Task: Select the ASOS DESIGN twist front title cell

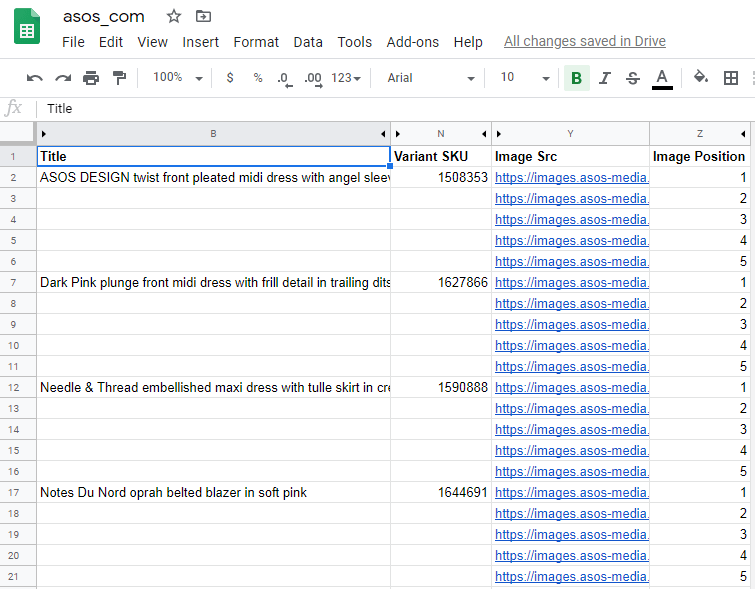Action: point(213,178)
